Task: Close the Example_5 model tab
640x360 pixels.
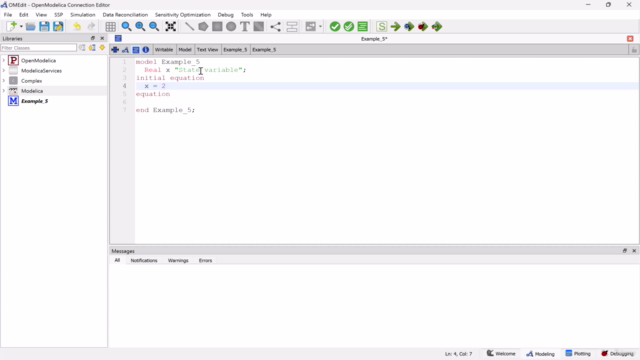Action: coord(630,39)
